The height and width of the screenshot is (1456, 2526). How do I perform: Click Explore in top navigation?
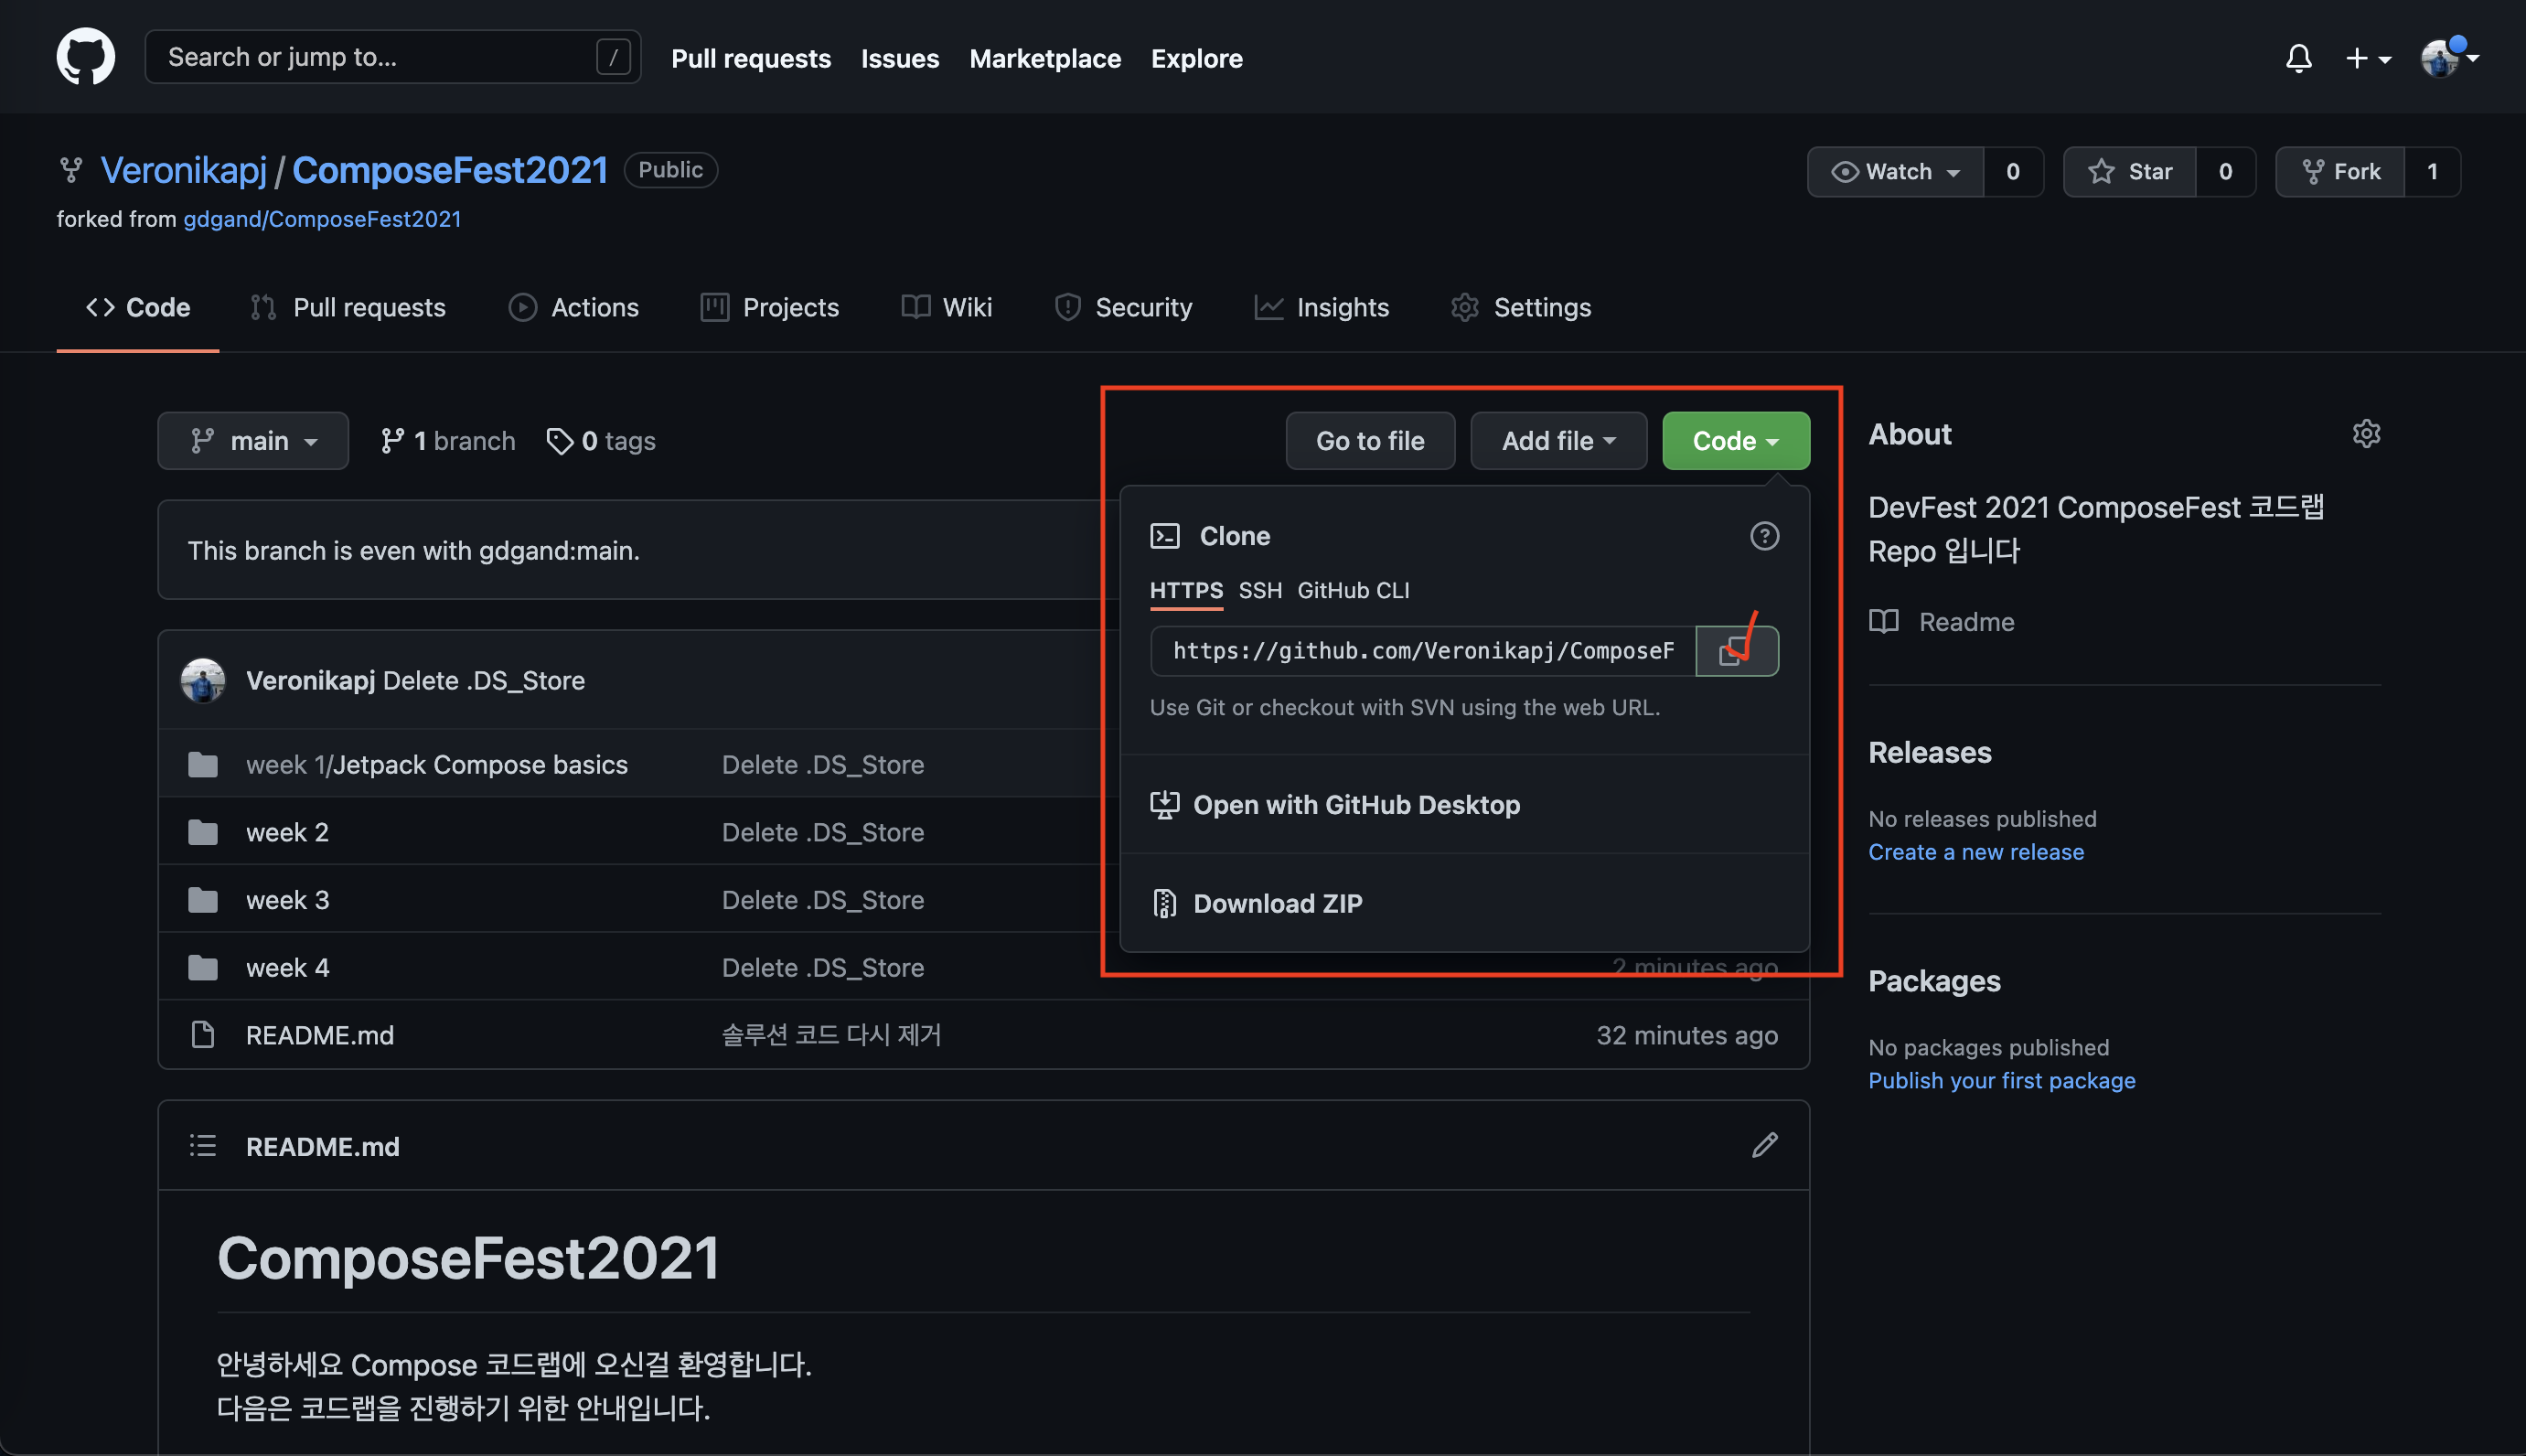click(1197, 59)
